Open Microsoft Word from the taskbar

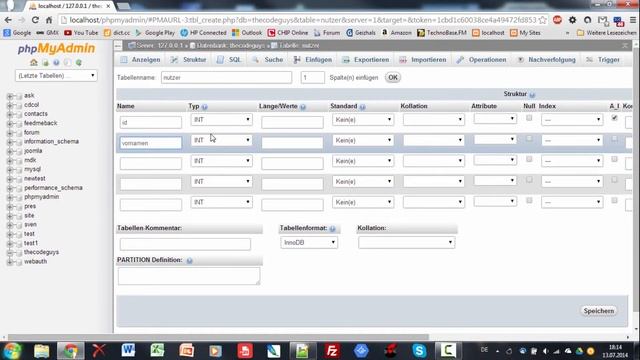click(x=128, y=351)
